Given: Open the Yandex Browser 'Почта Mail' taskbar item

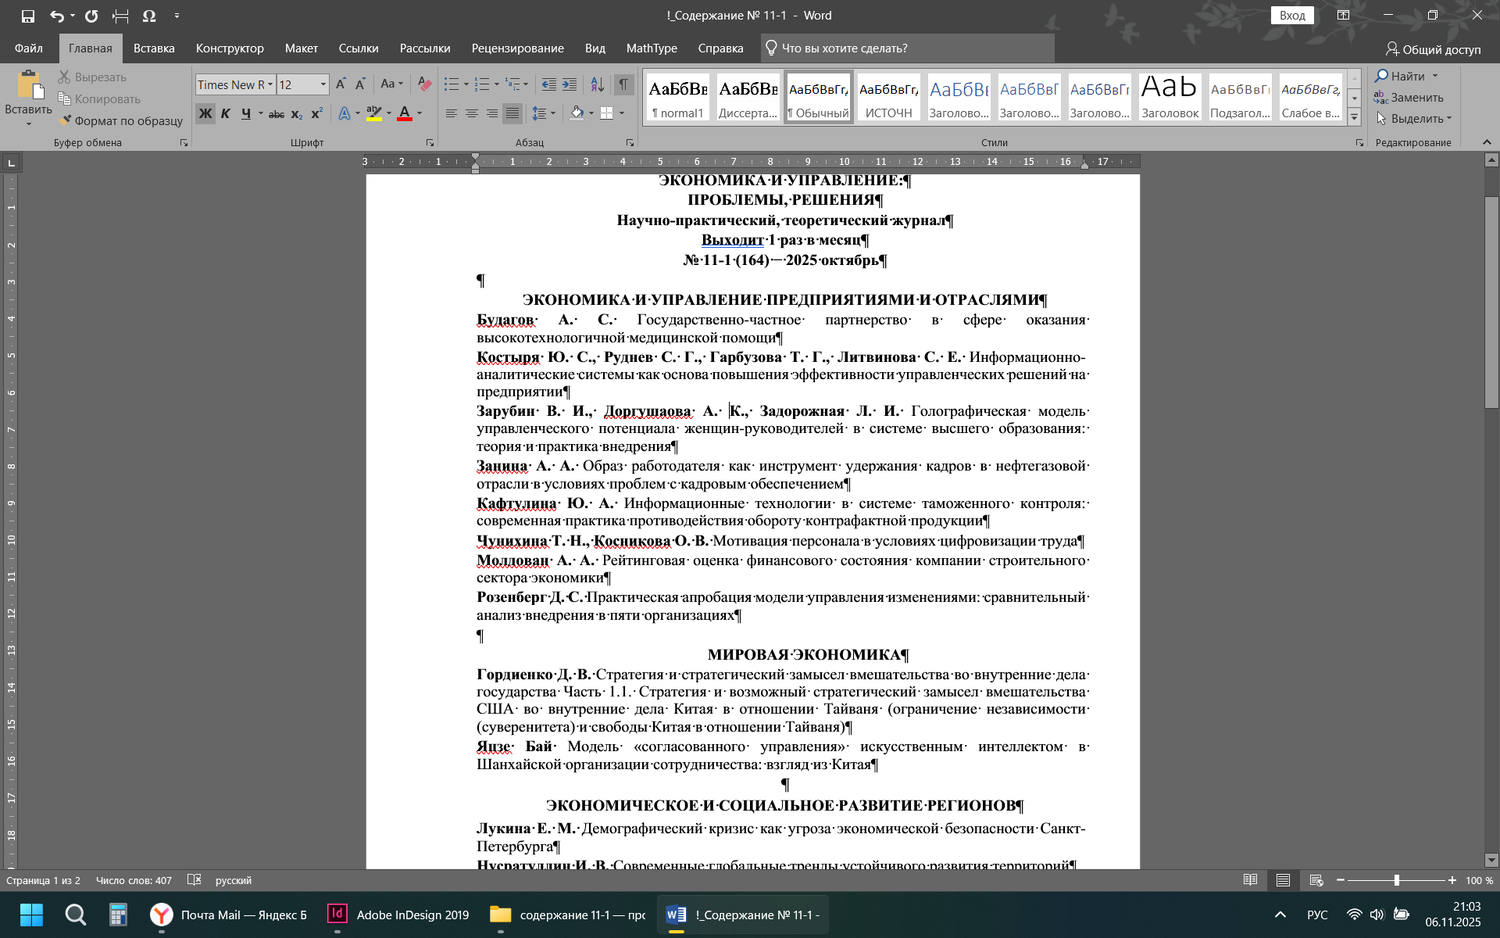Looking at the screenshot, I should [x=229, y=915].
